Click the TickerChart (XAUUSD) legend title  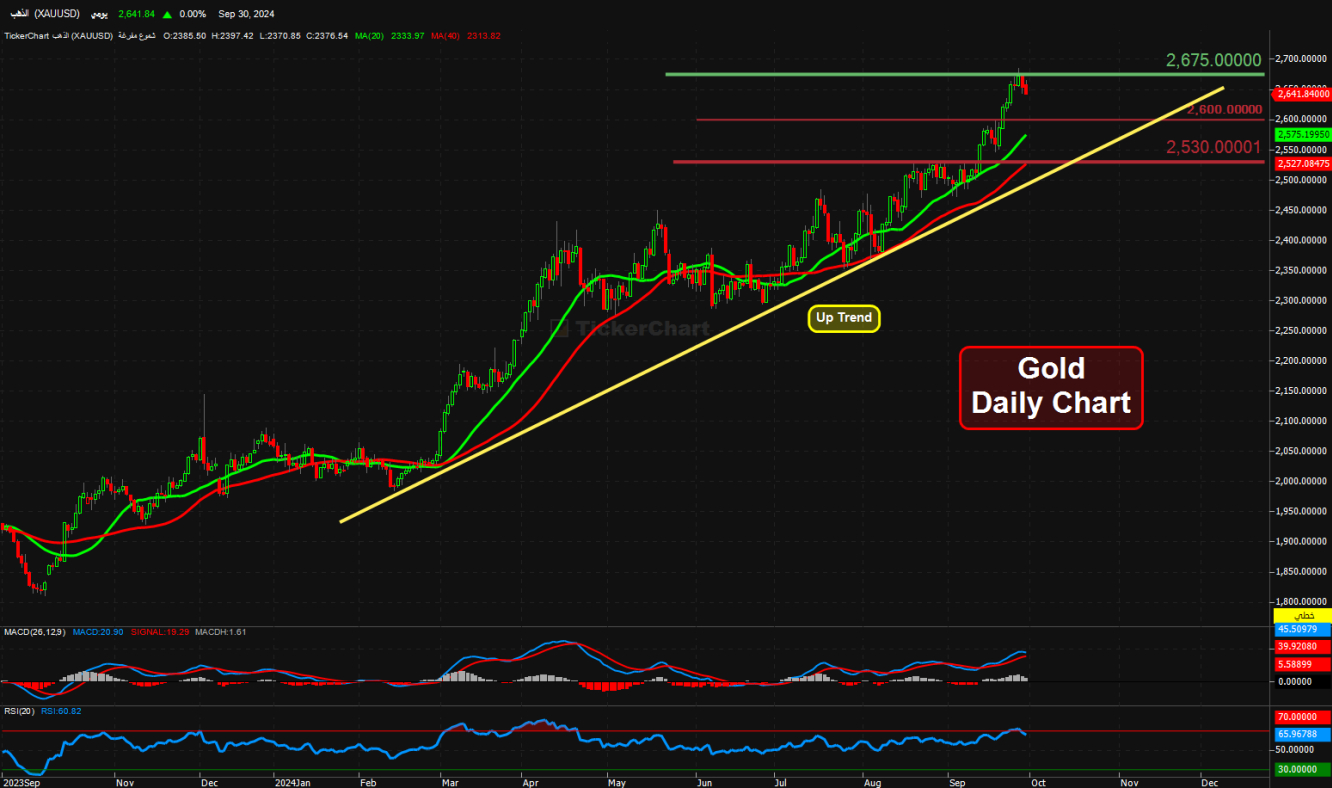click(x=59, y=36)
